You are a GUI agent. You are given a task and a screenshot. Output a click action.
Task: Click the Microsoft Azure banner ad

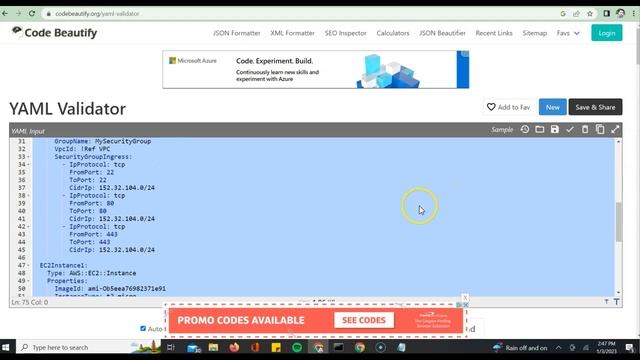coord(316,69)
